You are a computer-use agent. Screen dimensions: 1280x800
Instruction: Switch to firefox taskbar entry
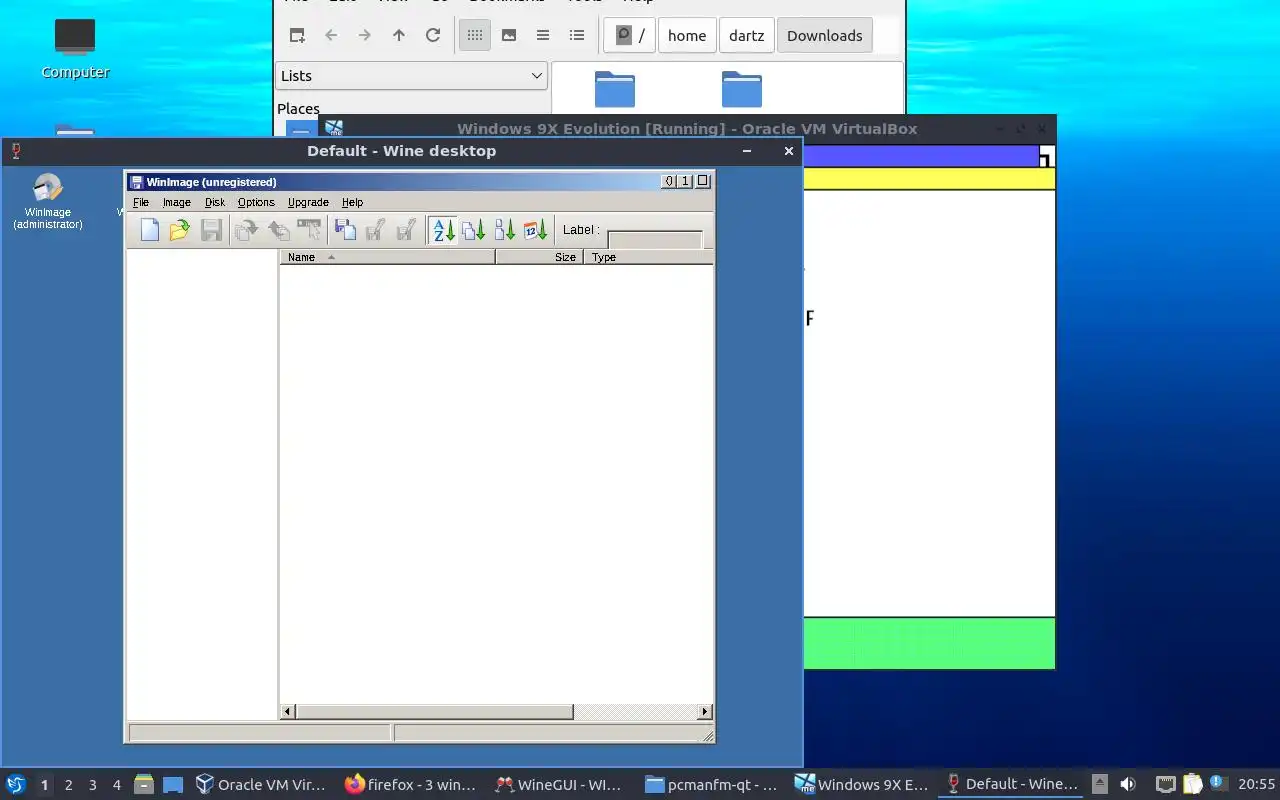[x=411, y=785]
